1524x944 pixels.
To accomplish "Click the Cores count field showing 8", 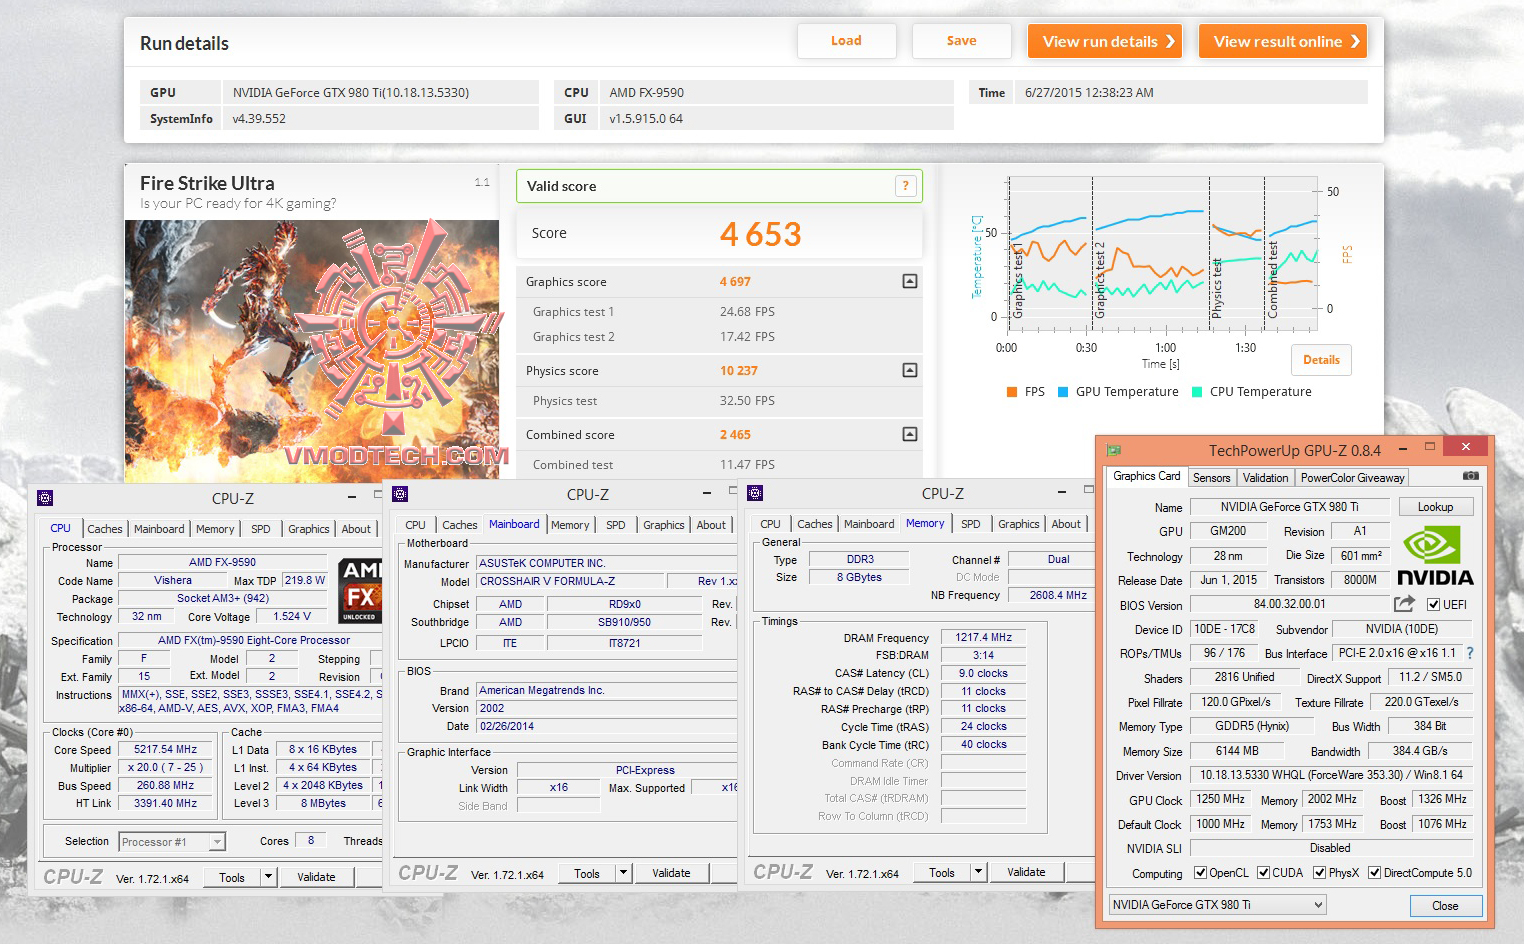I will click(311, 841).
